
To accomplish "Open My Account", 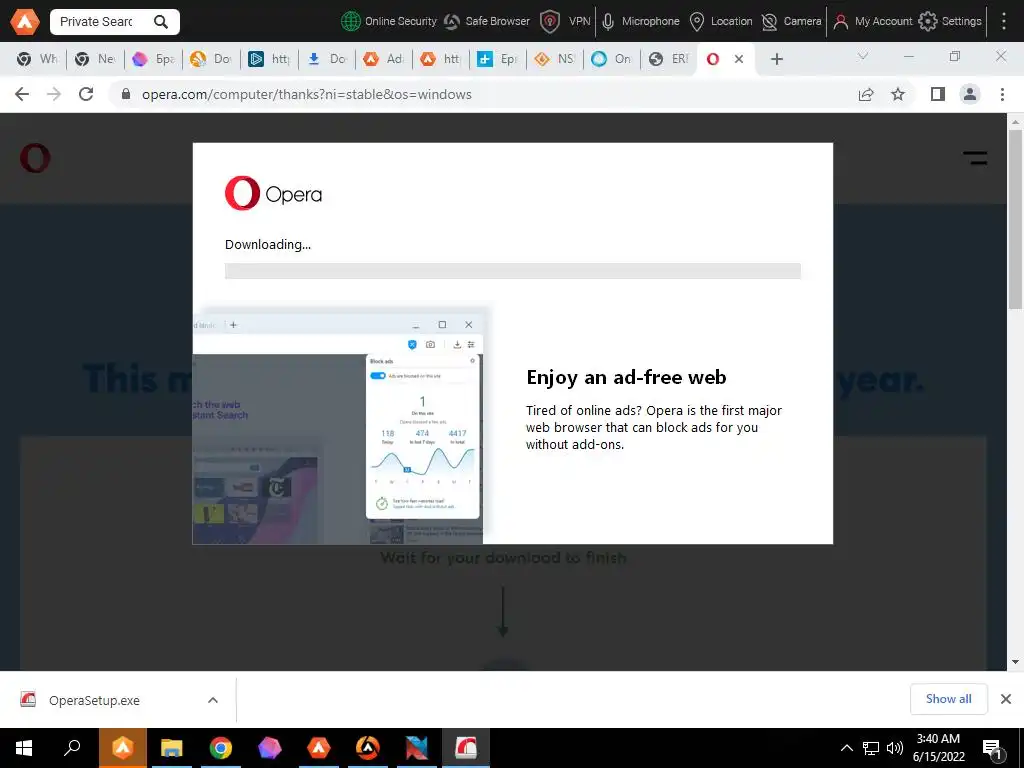I will [x=872, y=22].
